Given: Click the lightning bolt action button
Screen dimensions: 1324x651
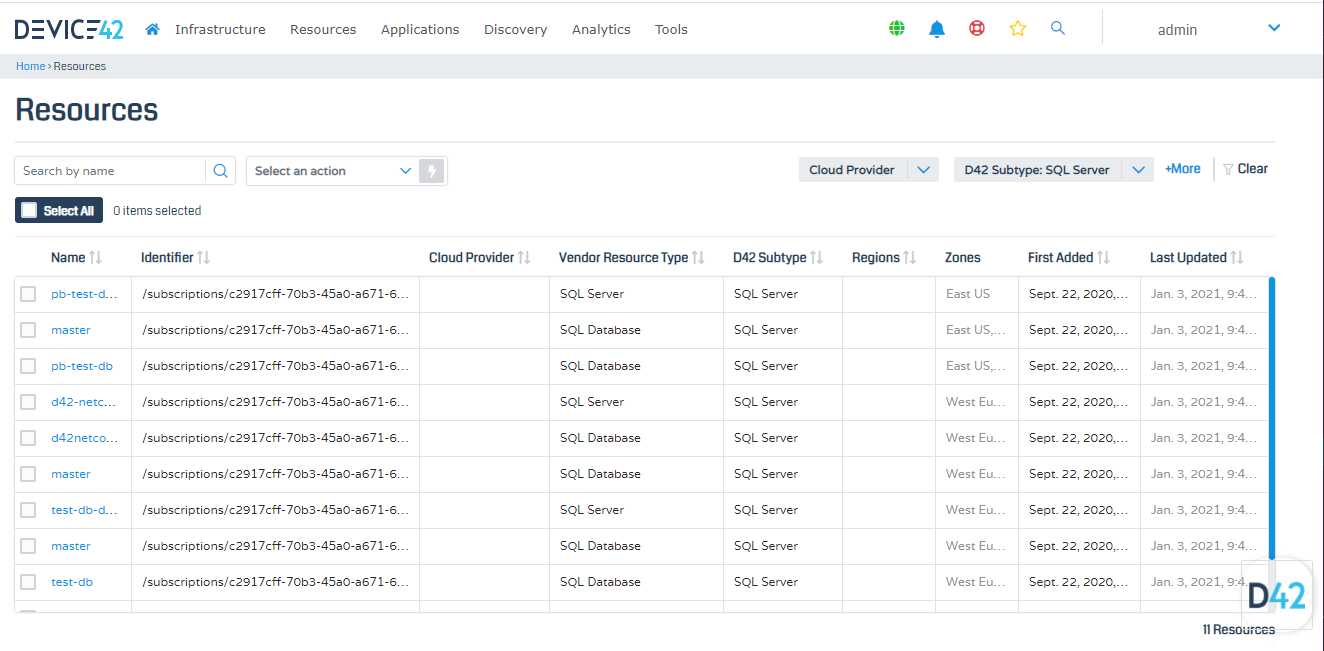Looking at the screenshot, I should coord(432,171).
